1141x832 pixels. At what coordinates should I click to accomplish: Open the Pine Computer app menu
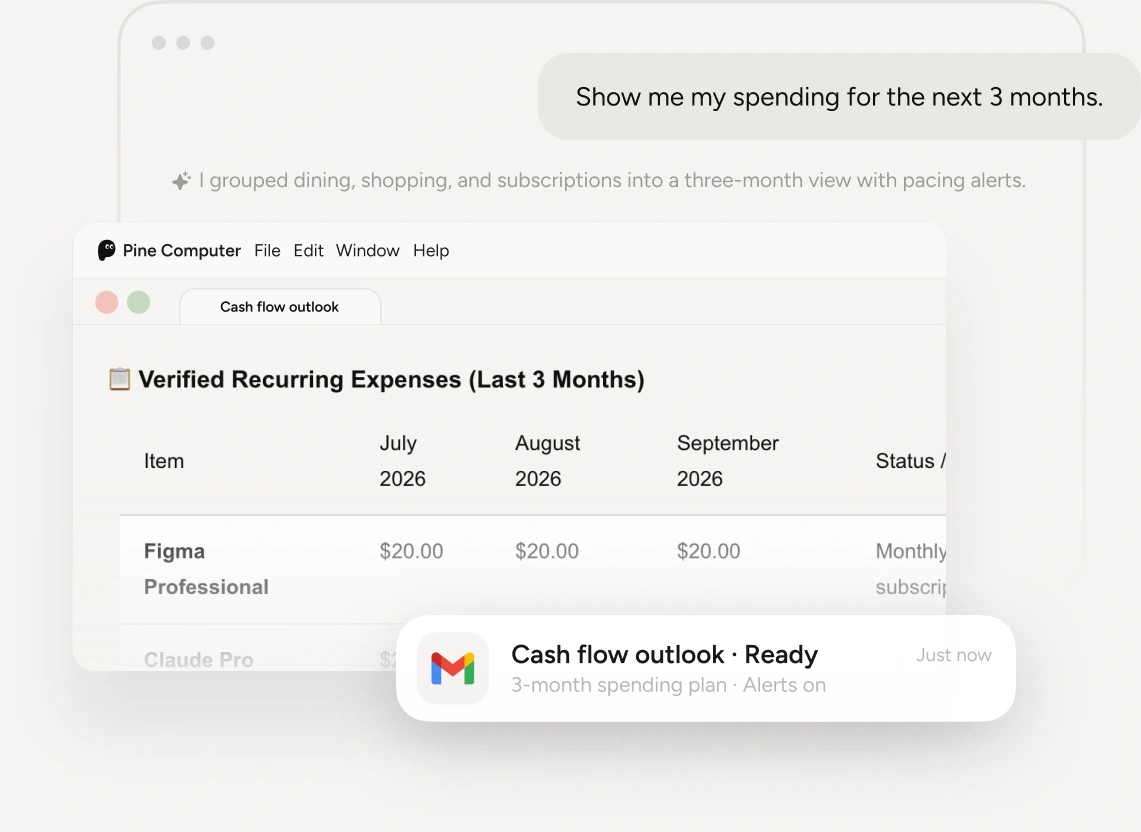181,250
